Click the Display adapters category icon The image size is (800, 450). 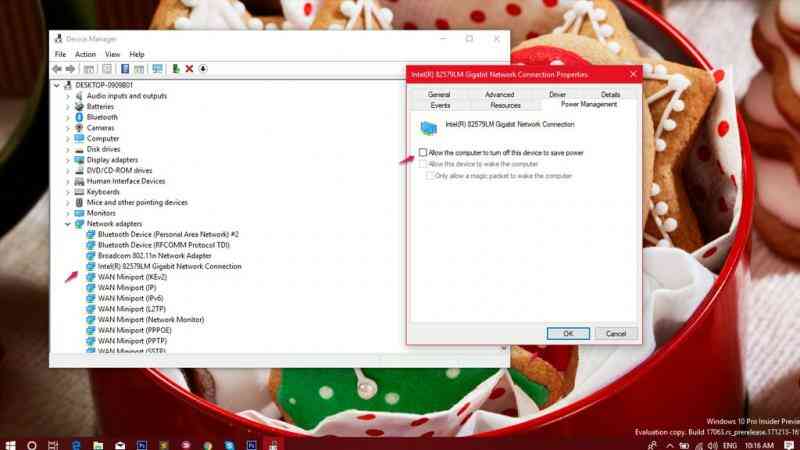point(79,160)
